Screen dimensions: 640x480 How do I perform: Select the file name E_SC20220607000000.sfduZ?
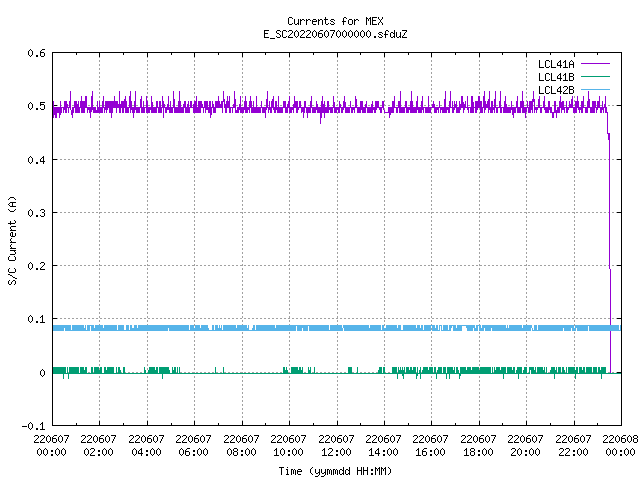335,34
